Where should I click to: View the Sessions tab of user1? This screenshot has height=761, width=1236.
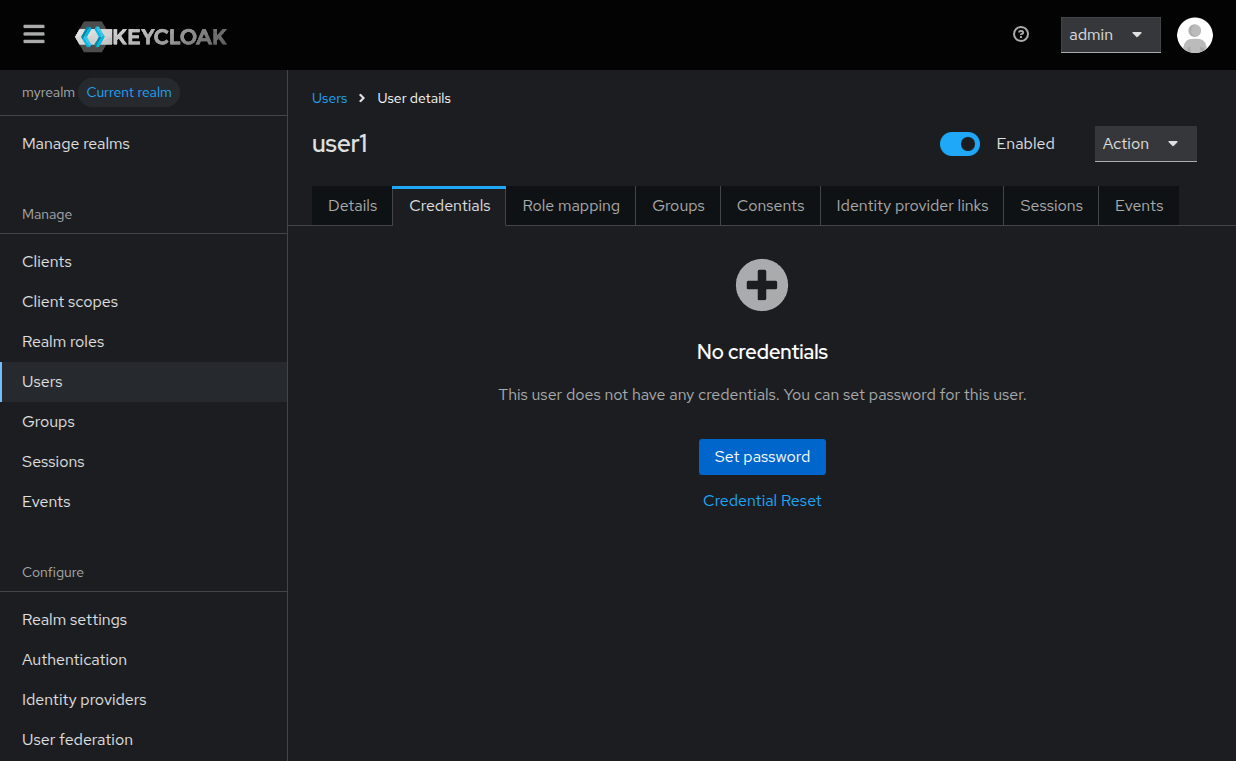pyautogui.click(x=1051, y=206)
